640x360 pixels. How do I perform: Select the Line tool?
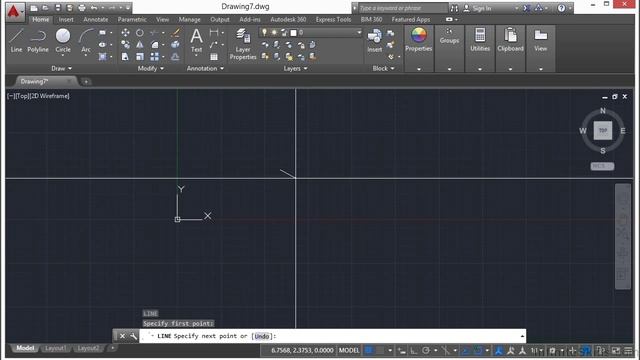(16, 40)
